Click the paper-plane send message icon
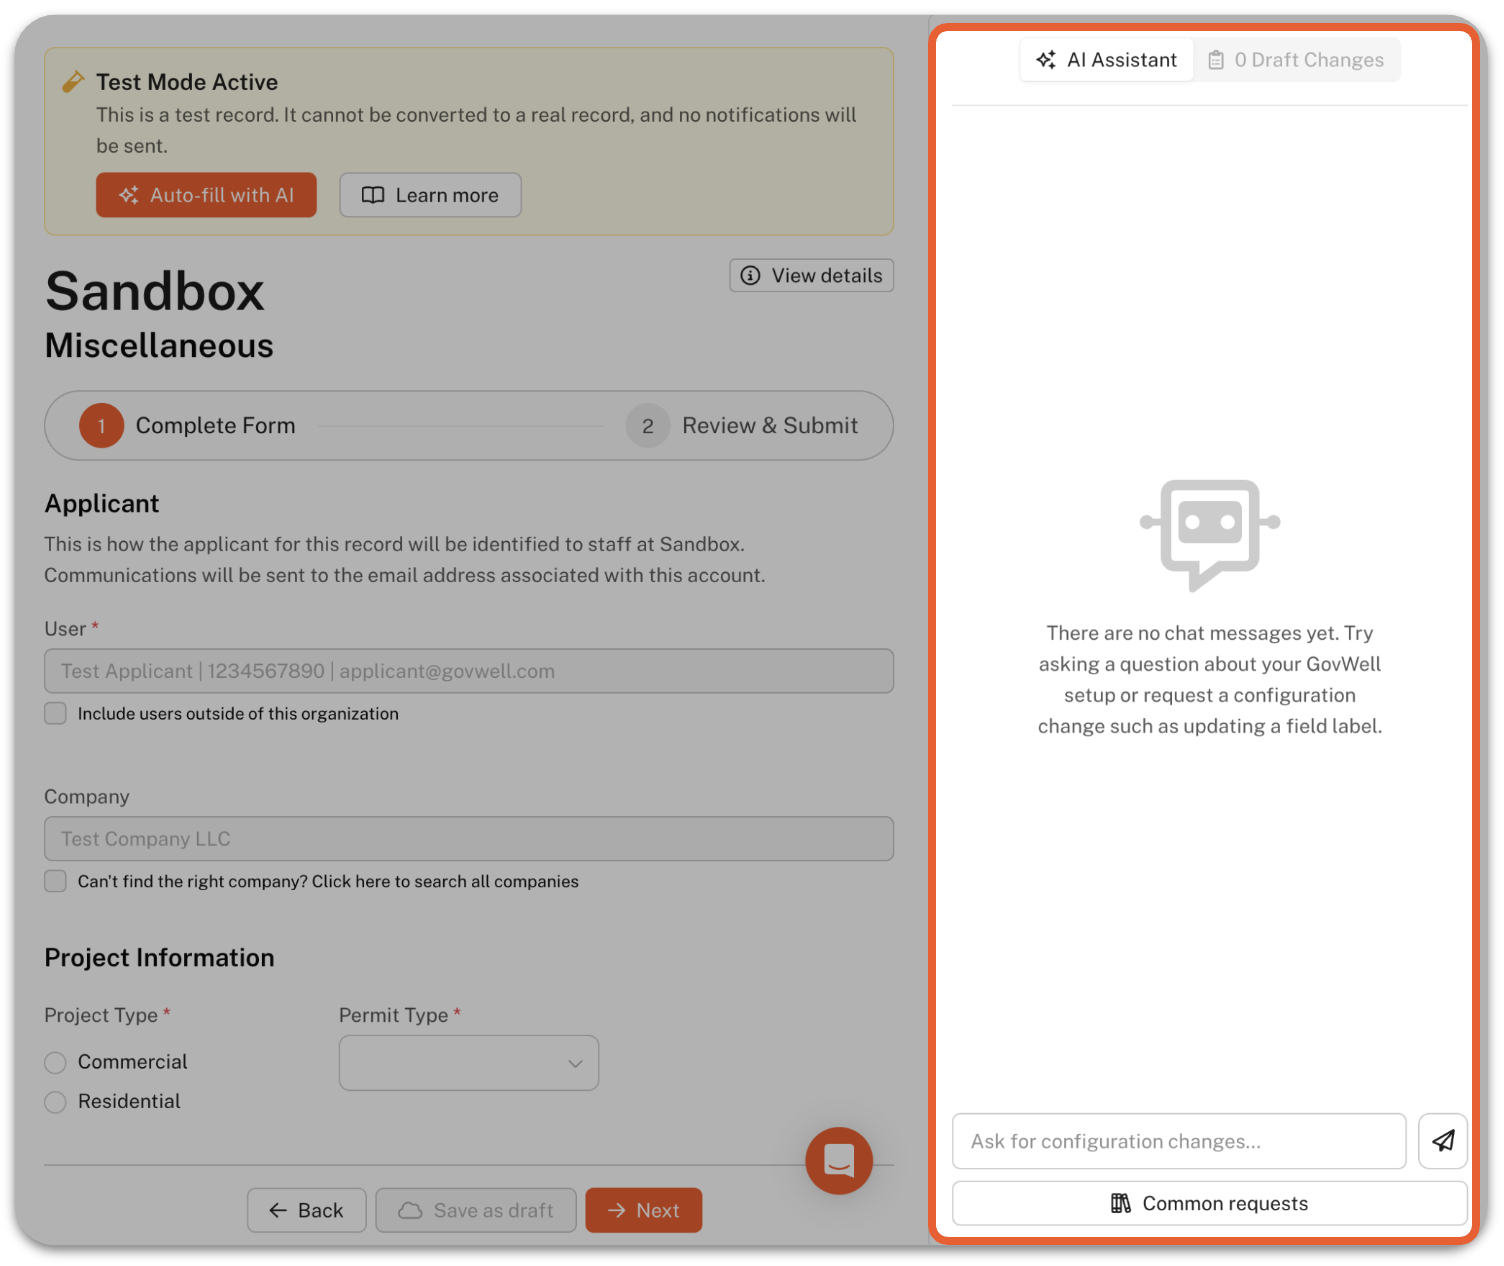 click(x=1442, y=1141)
